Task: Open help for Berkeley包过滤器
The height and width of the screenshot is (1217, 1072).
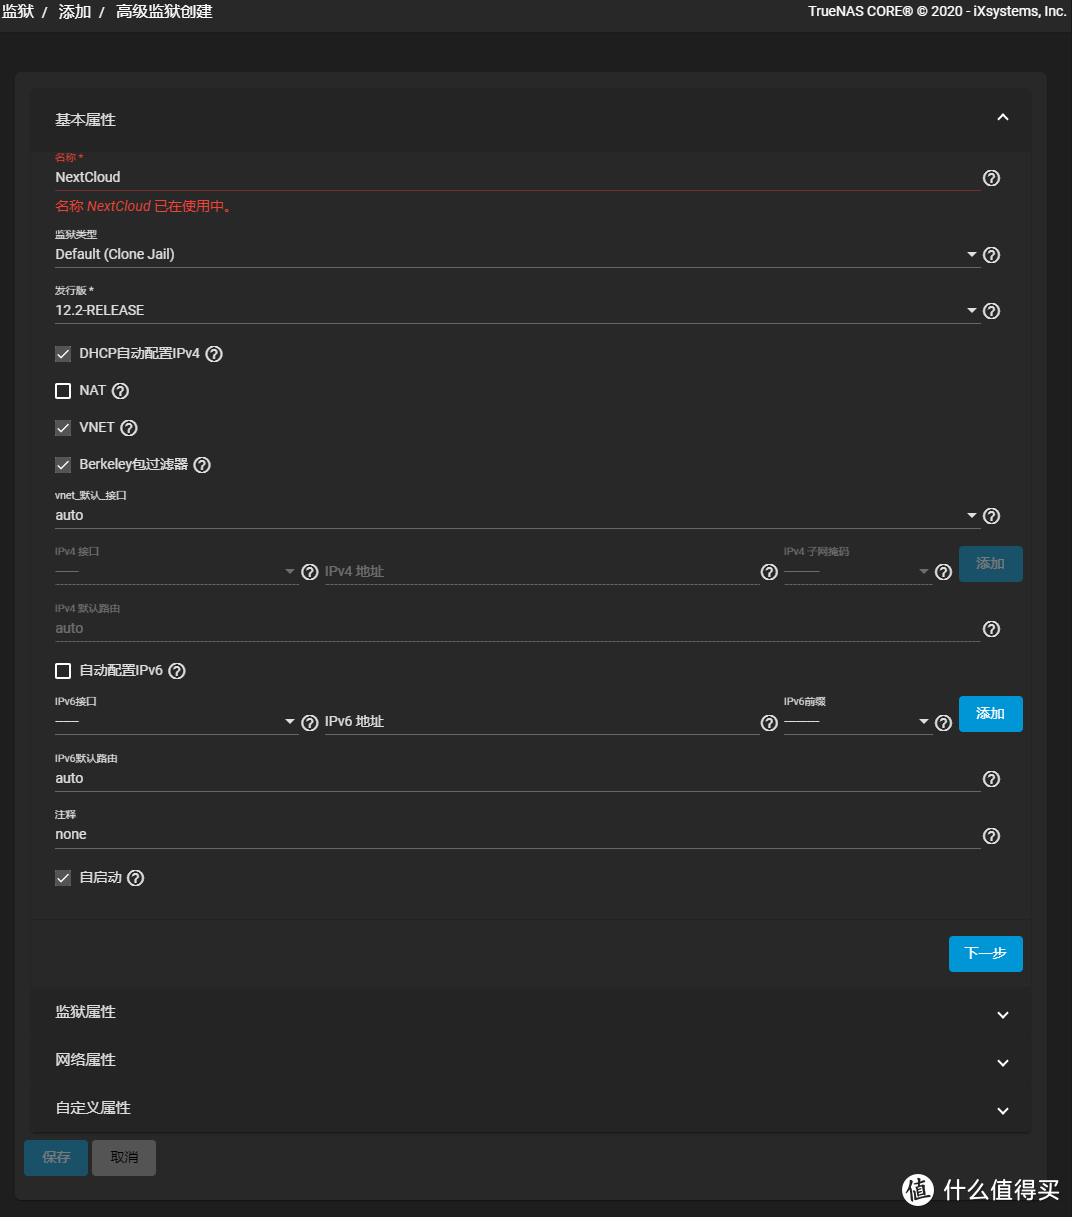Action: click(202, 464)
